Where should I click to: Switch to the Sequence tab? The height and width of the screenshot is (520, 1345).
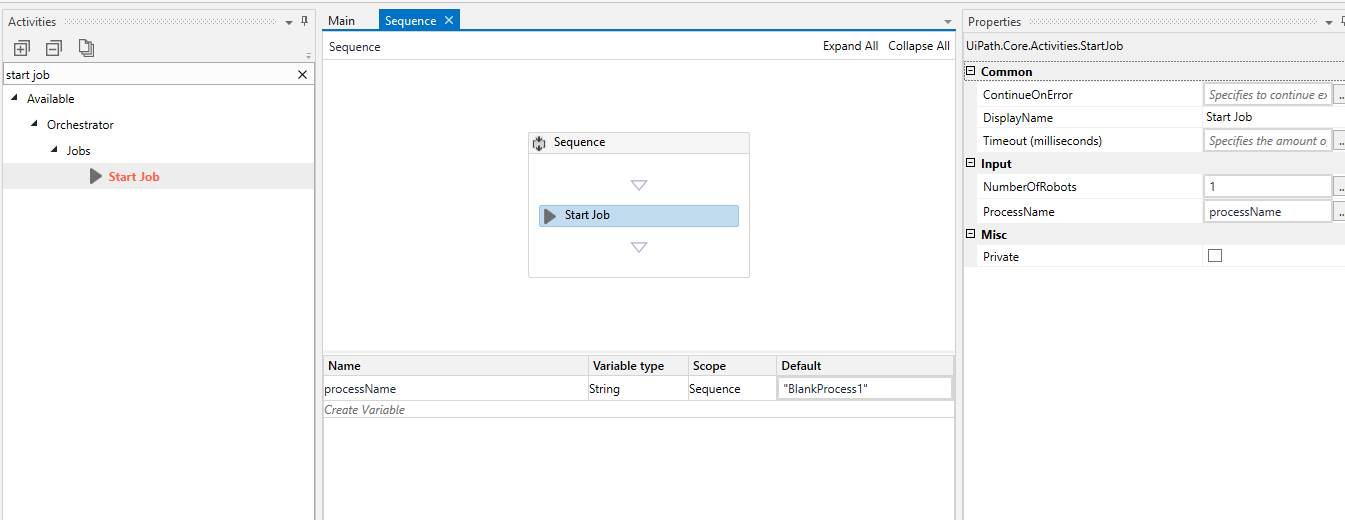point(410,21)
